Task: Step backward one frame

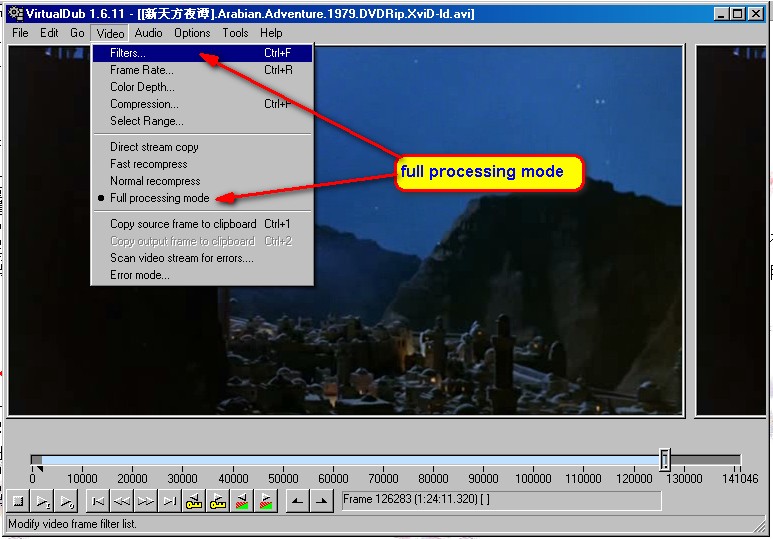Action: (122, 501)
